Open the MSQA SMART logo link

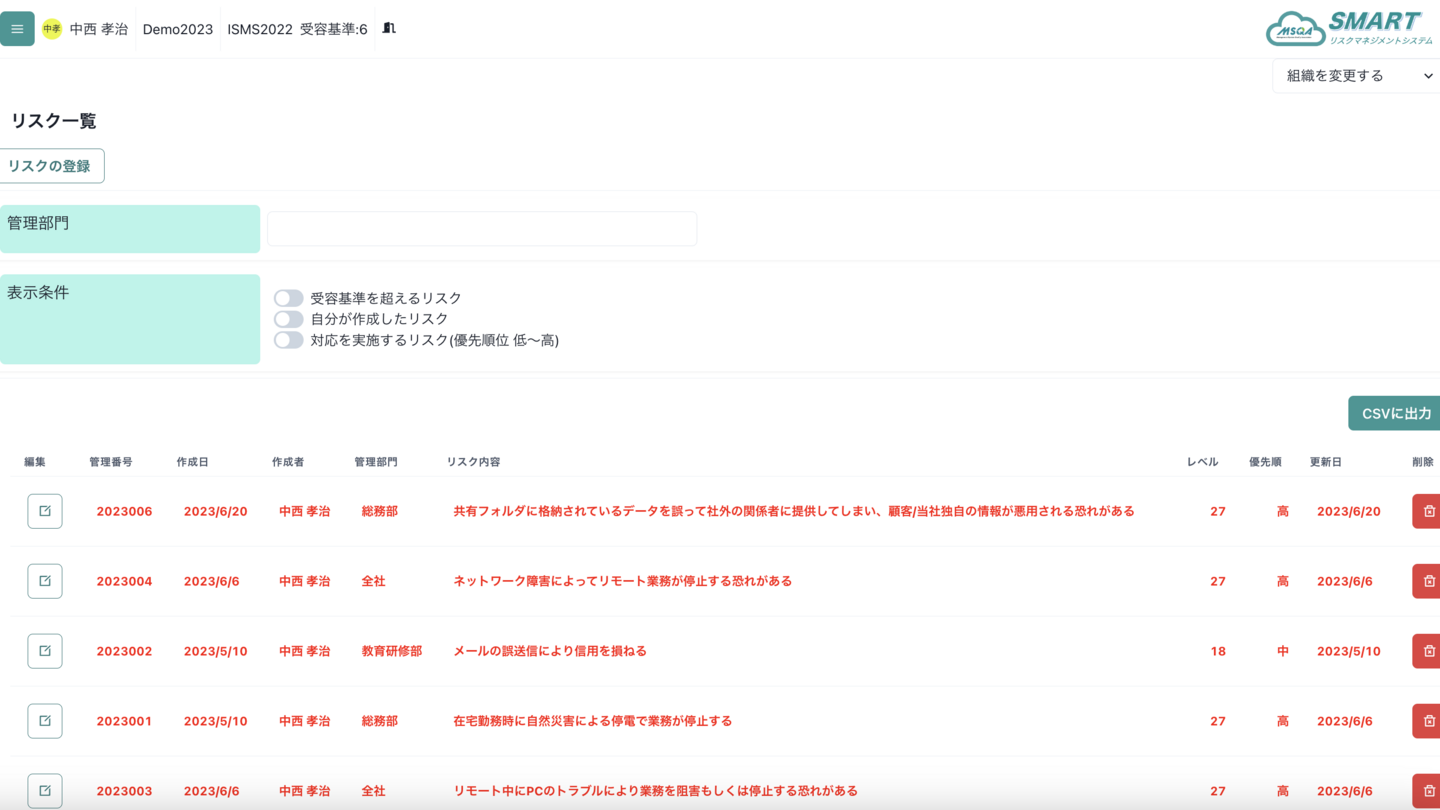click(1348, 29)
